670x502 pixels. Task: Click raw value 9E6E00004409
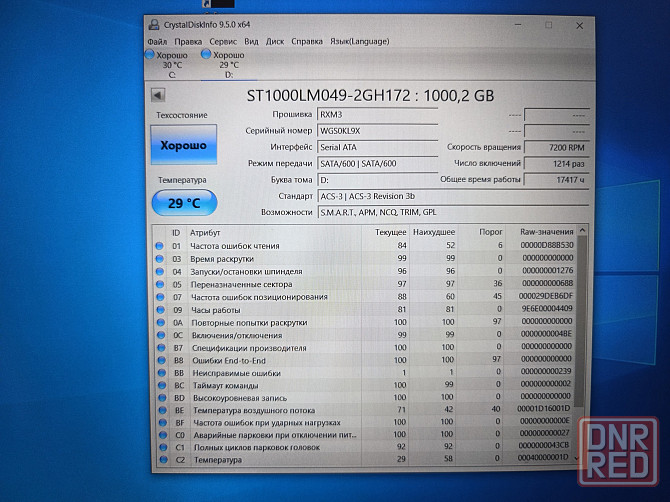(x=547, y=308)
